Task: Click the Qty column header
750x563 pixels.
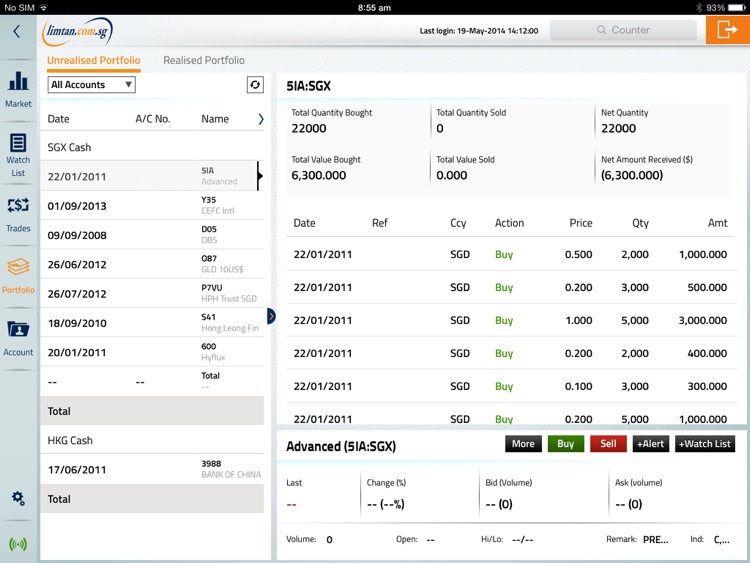Action: 640,223
